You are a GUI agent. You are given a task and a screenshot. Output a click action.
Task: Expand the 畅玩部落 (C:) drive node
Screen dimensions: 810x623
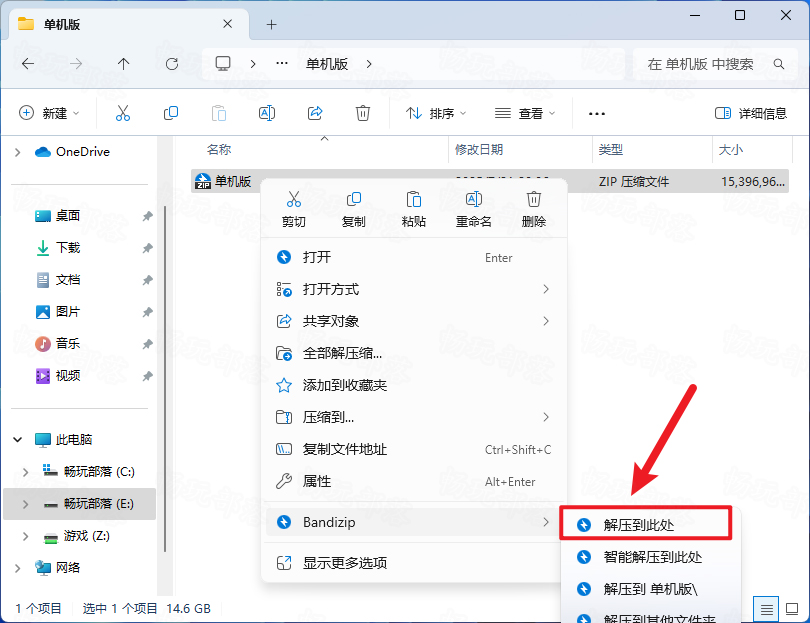[x=25, y=472]
